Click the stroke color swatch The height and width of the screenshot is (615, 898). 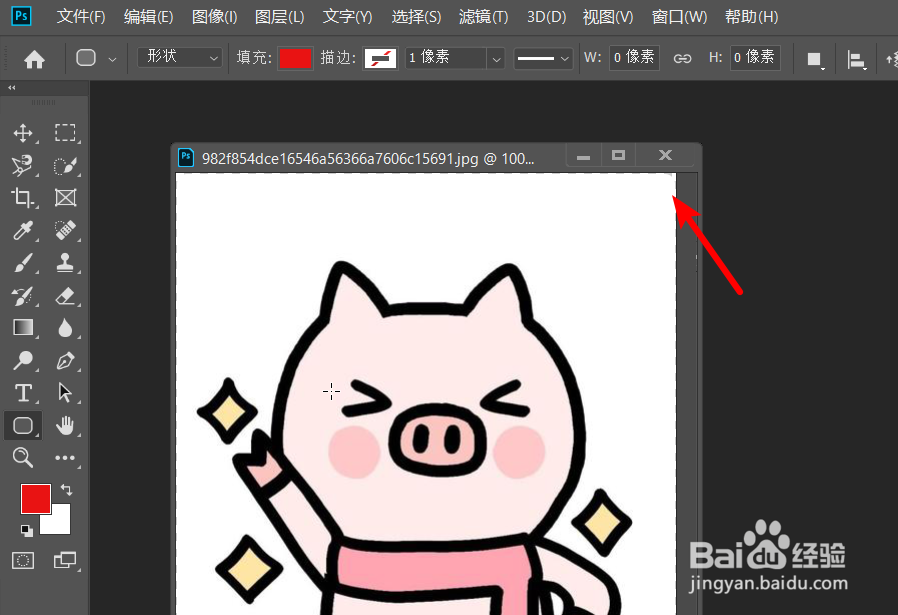pos(380,58)
